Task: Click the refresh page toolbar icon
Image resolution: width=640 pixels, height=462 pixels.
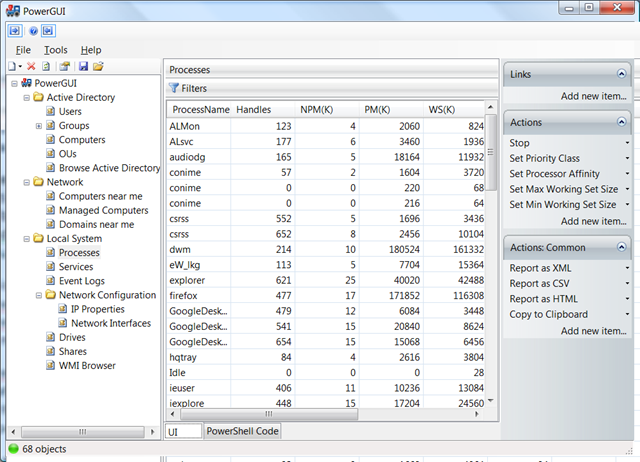Action: [x=46, y=66]
